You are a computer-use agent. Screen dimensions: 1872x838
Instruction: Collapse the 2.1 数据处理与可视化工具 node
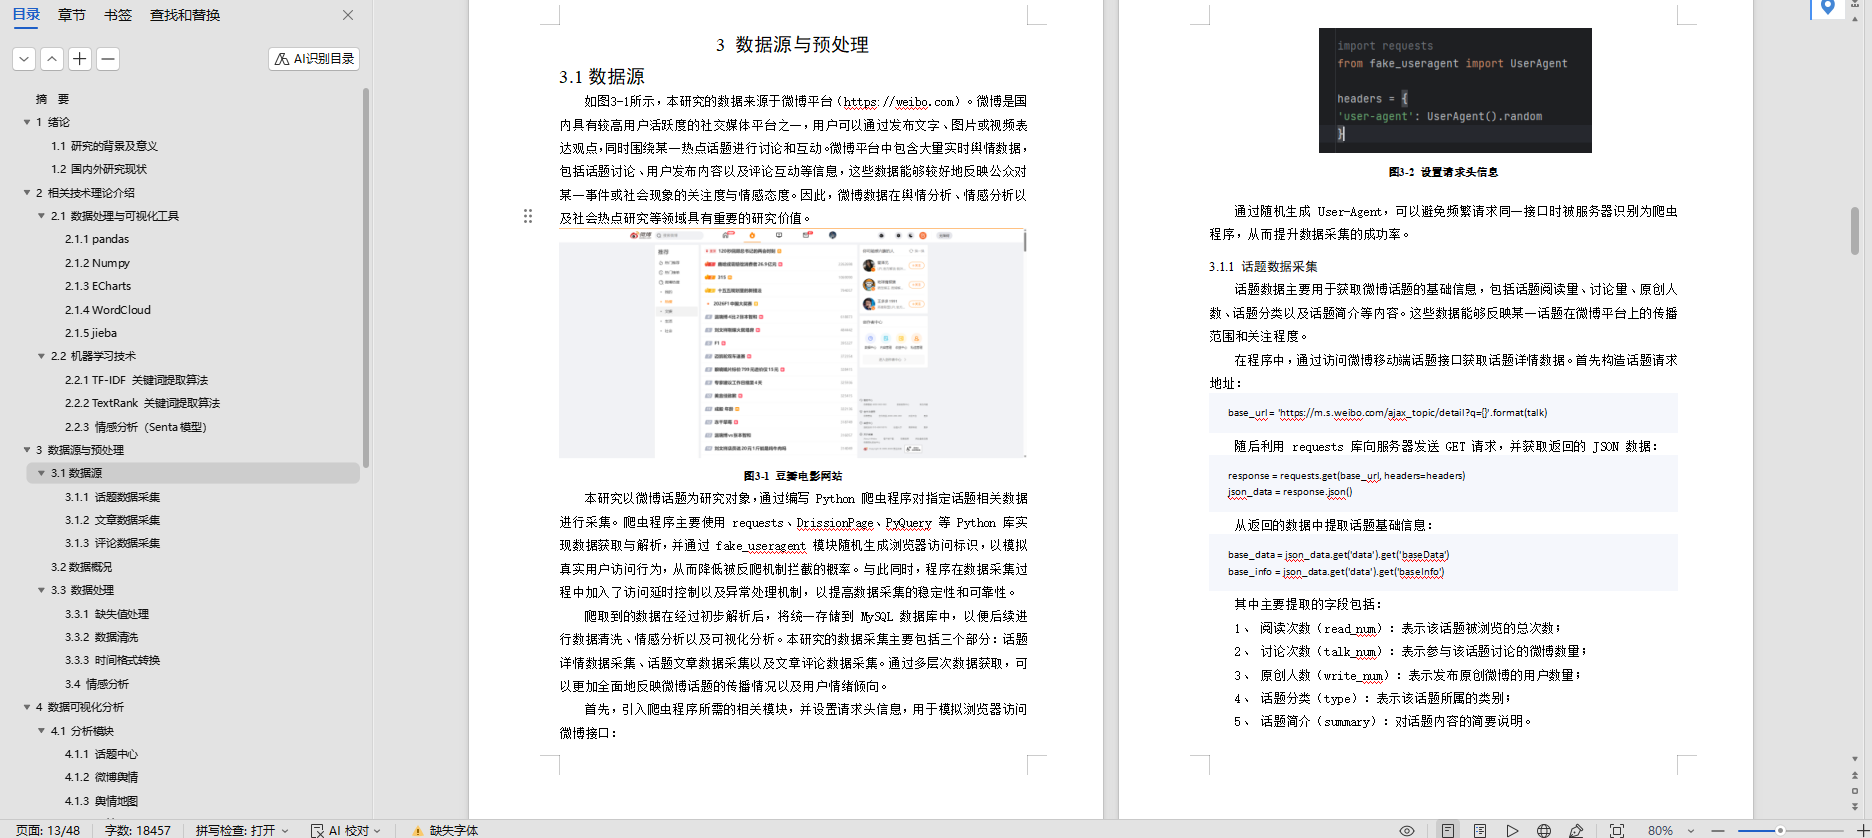click(41, 216)
